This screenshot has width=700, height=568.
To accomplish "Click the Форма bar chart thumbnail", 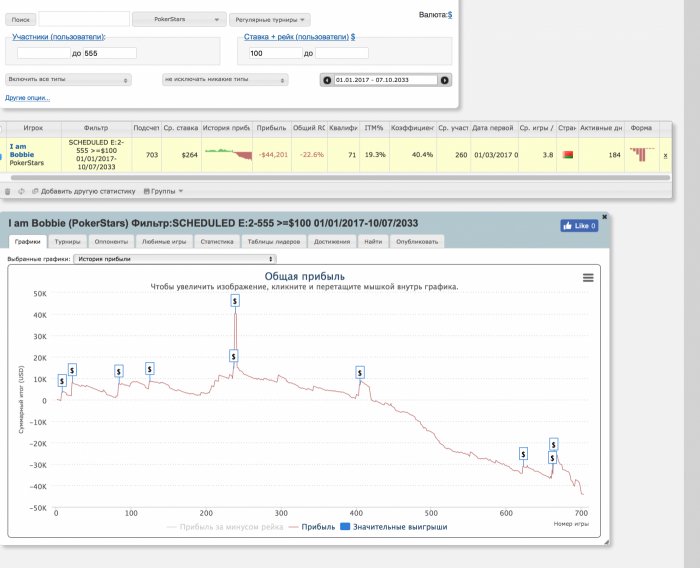I will pos(642,155).
